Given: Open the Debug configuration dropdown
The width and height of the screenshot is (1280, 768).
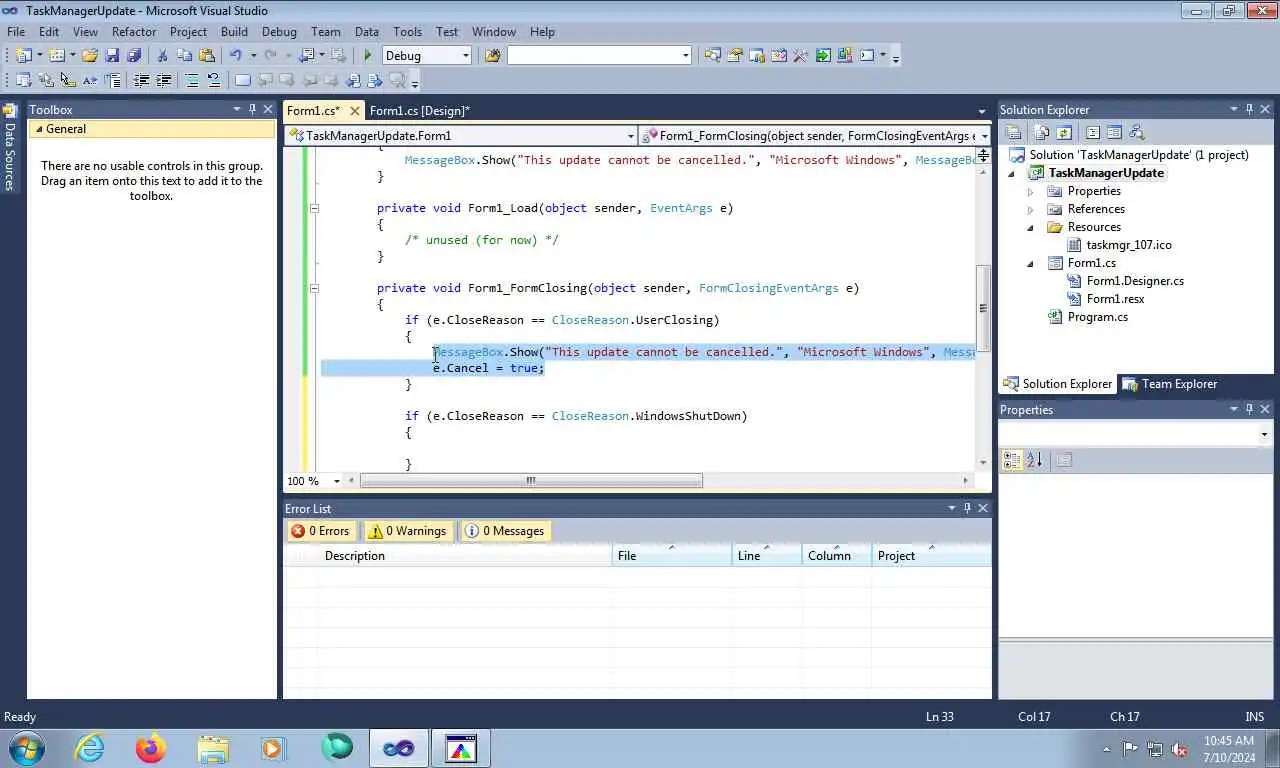Looking at the screenshot, I should (465, 56).
